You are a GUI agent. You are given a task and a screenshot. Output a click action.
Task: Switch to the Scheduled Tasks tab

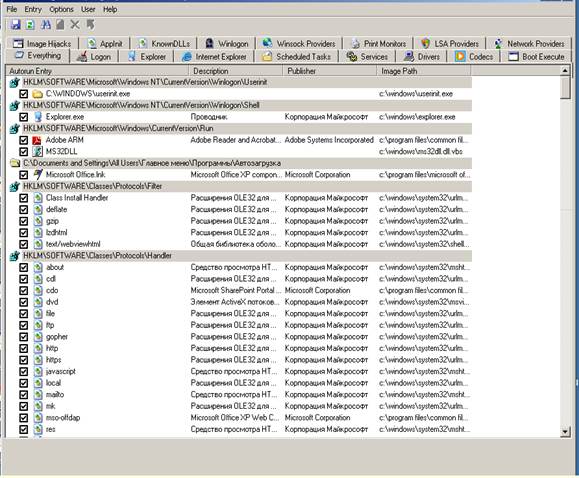coord(297,57)
